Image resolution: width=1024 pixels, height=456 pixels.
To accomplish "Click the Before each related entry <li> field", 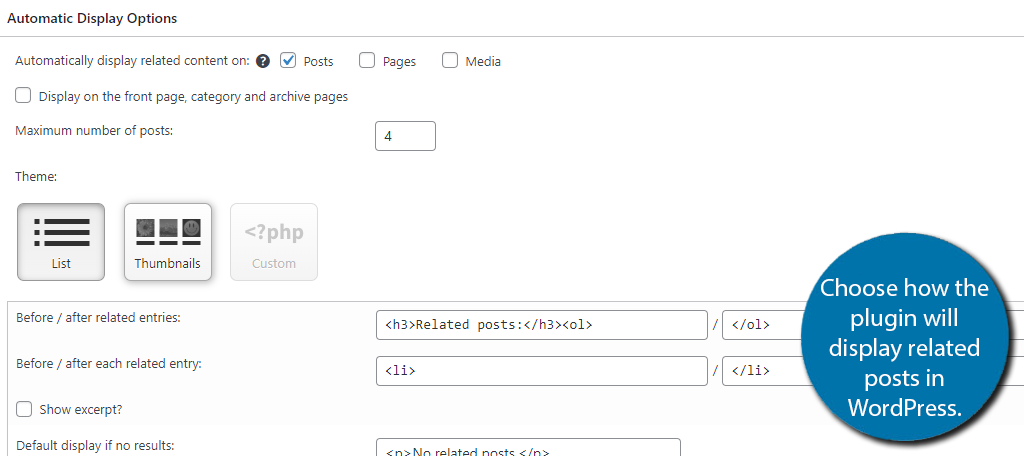I will coord(542,370).
